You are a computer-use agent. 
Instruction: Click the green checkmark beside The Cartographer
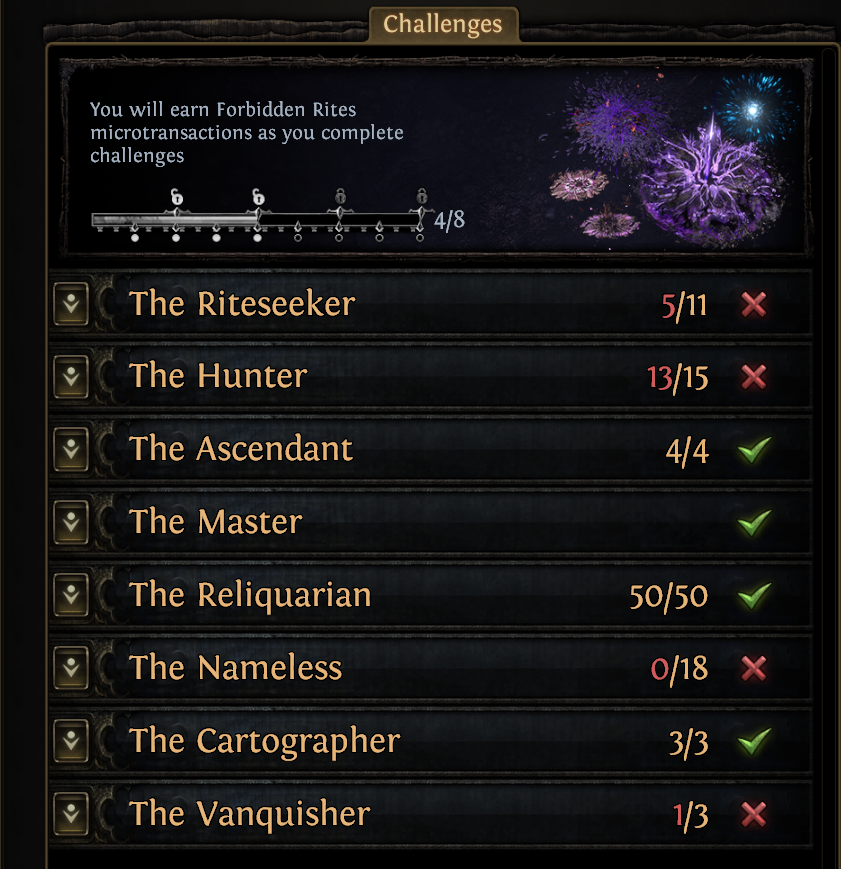(x=754, y=741)
